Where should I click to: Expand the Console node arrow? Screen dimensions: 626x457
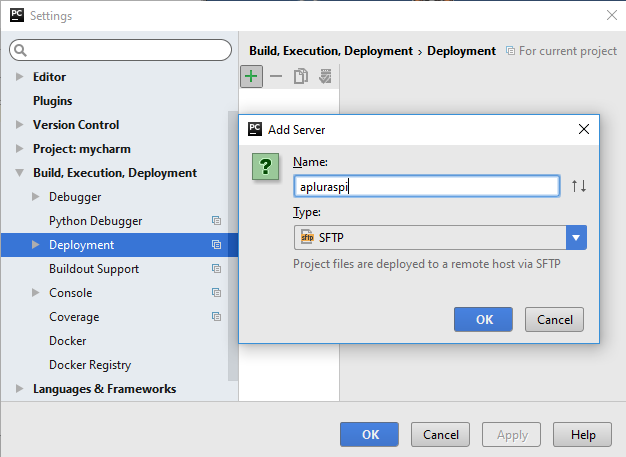click(36, 293)
